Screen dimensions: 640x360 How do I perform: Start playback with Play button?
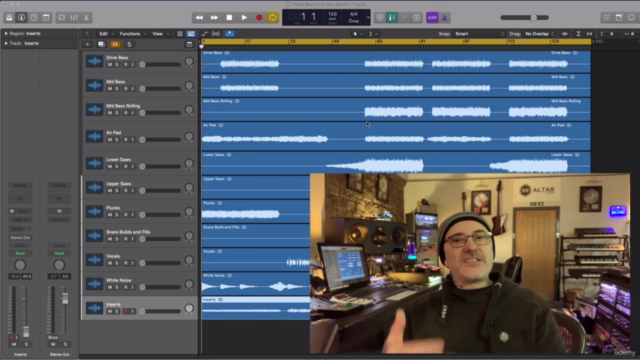(244, 18)
